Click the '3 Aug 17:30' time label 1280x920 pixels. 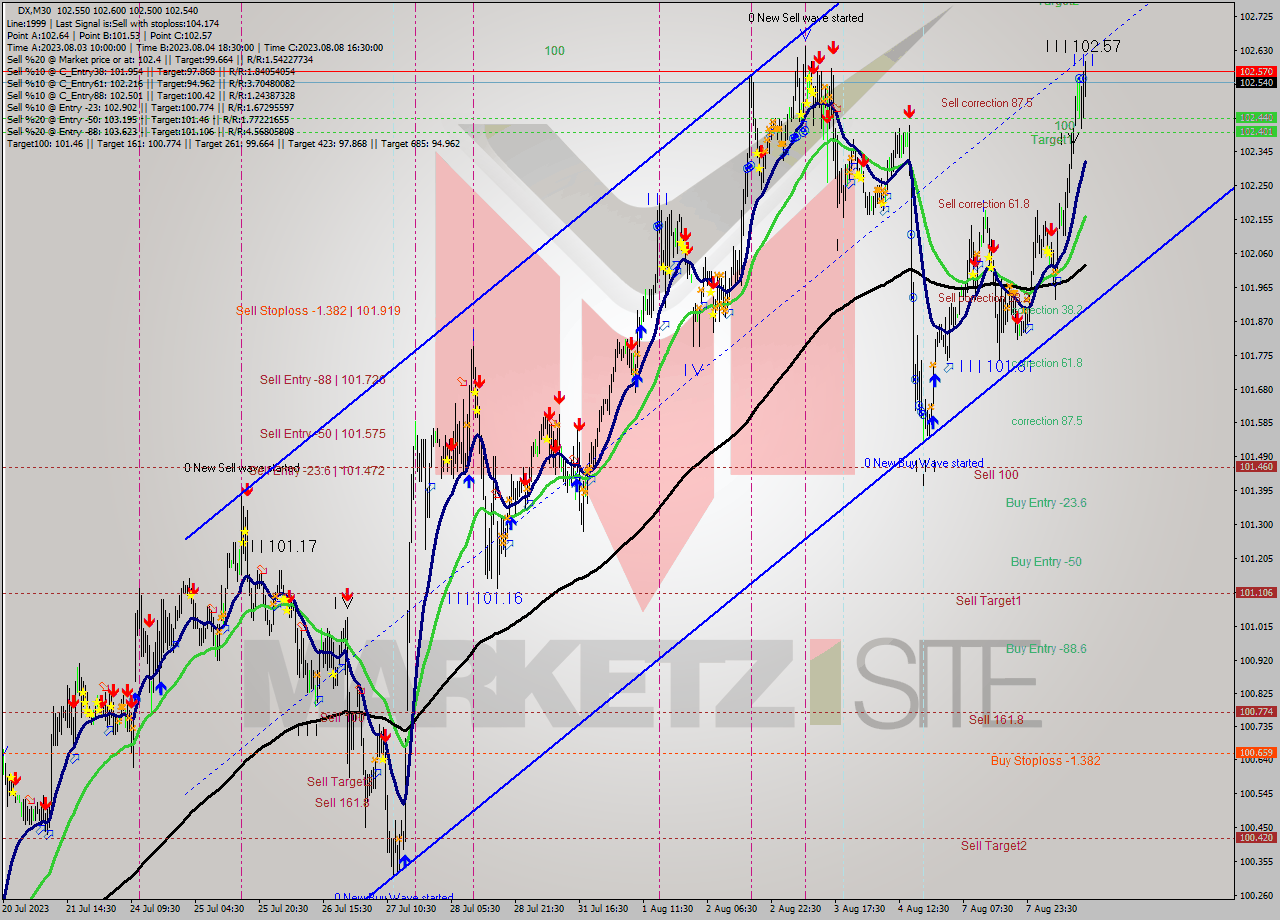click(860, 909)
